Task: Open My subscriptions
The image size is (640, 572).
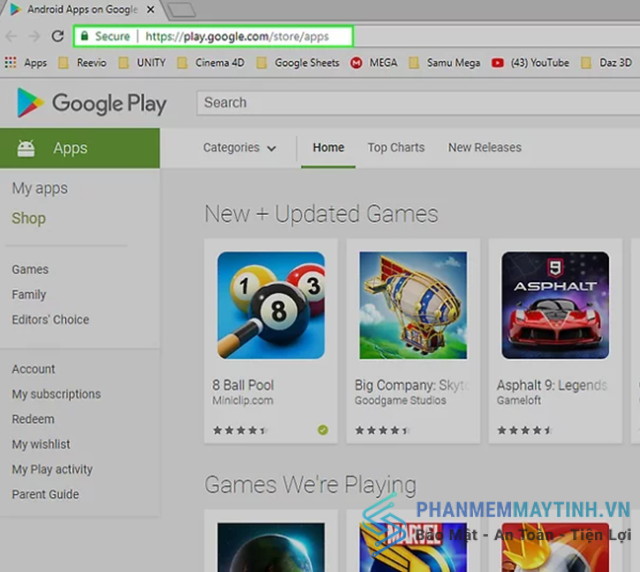Action: pyautogui.click(x=56, y=394)
